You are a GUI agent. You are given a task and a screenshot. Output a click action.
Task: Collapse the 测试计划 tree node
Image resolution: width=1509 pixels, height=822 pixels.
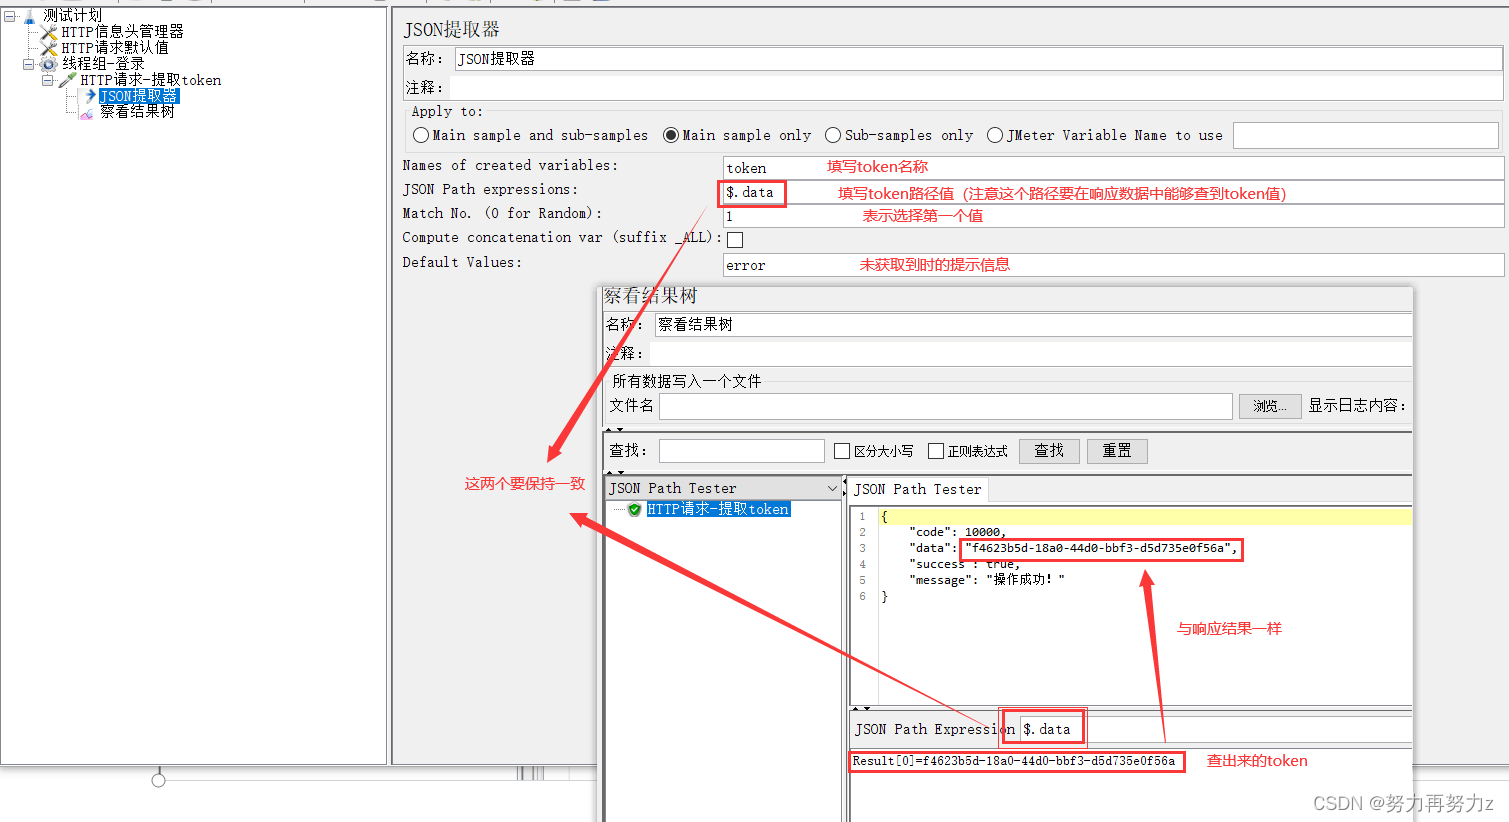9,15
